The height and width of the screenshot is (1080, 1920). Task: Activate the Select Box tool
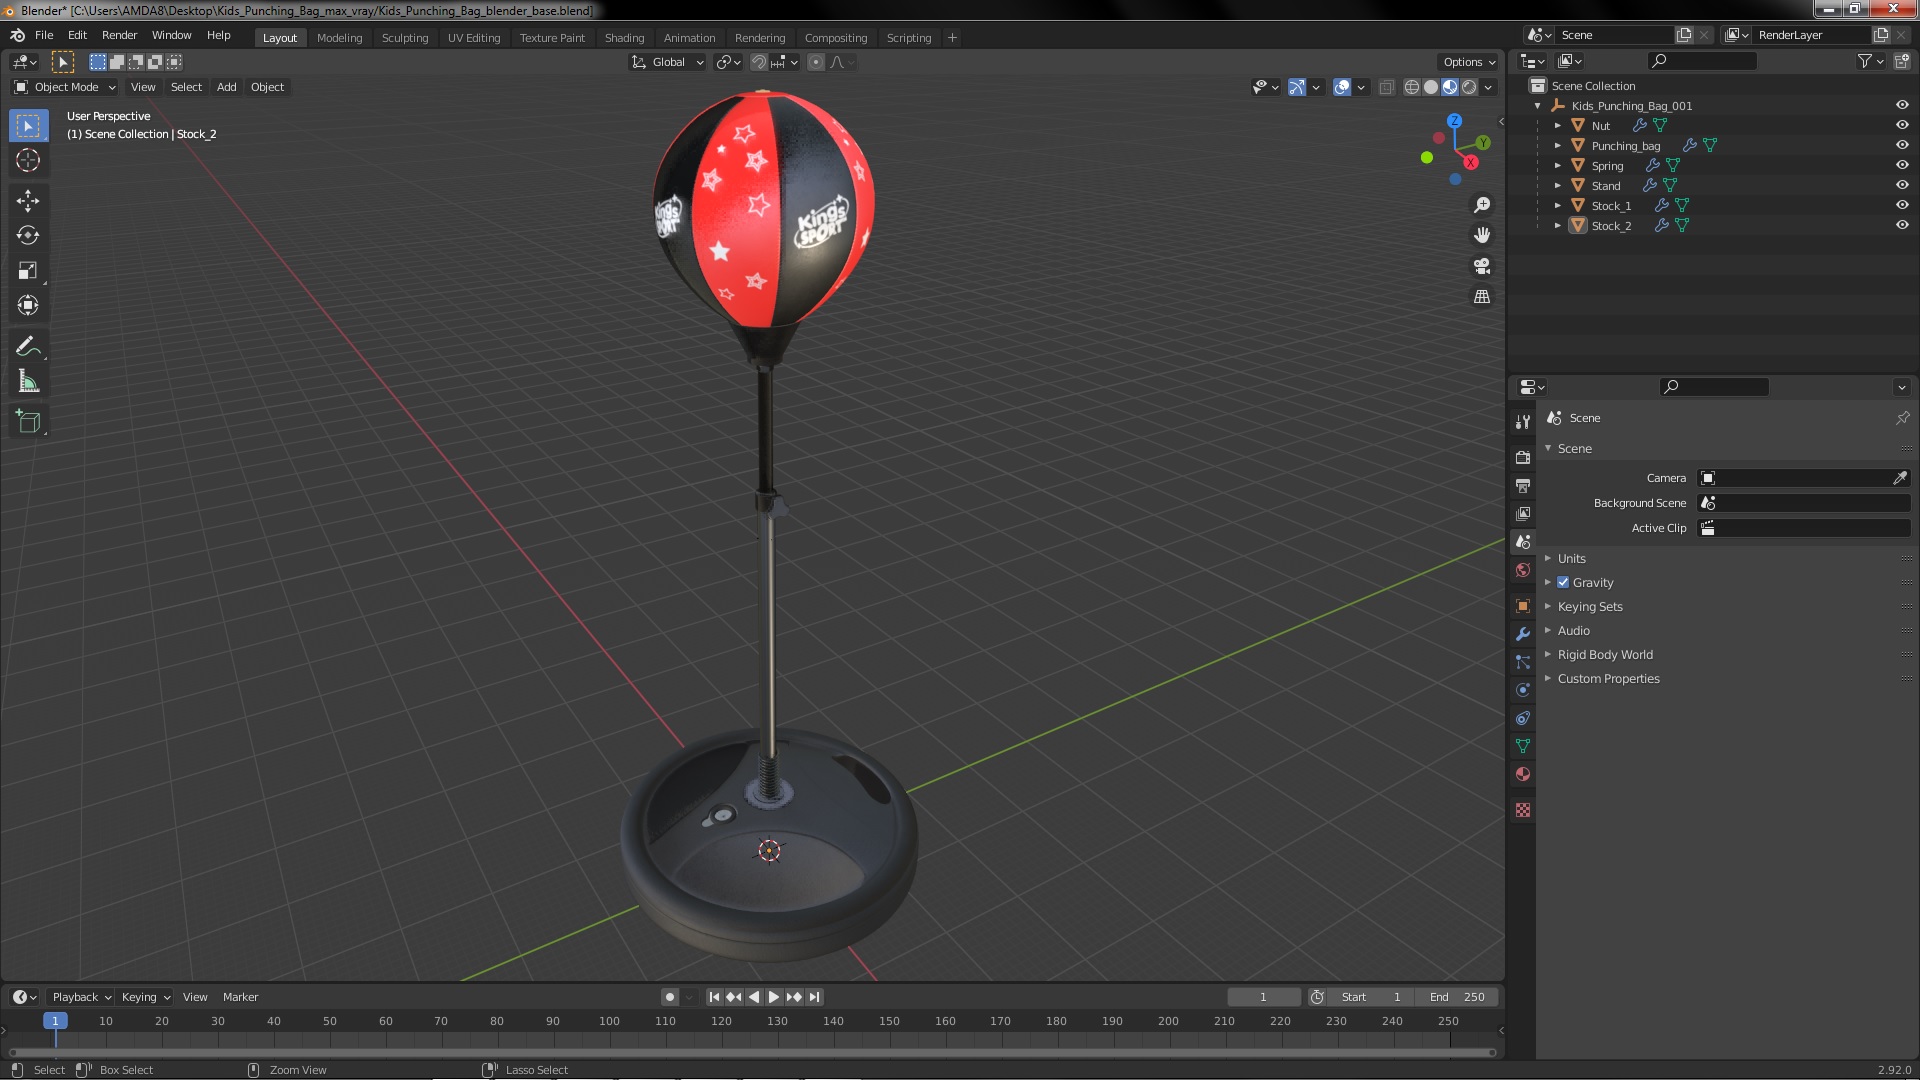pyautogui.click(x=28, y=125)
